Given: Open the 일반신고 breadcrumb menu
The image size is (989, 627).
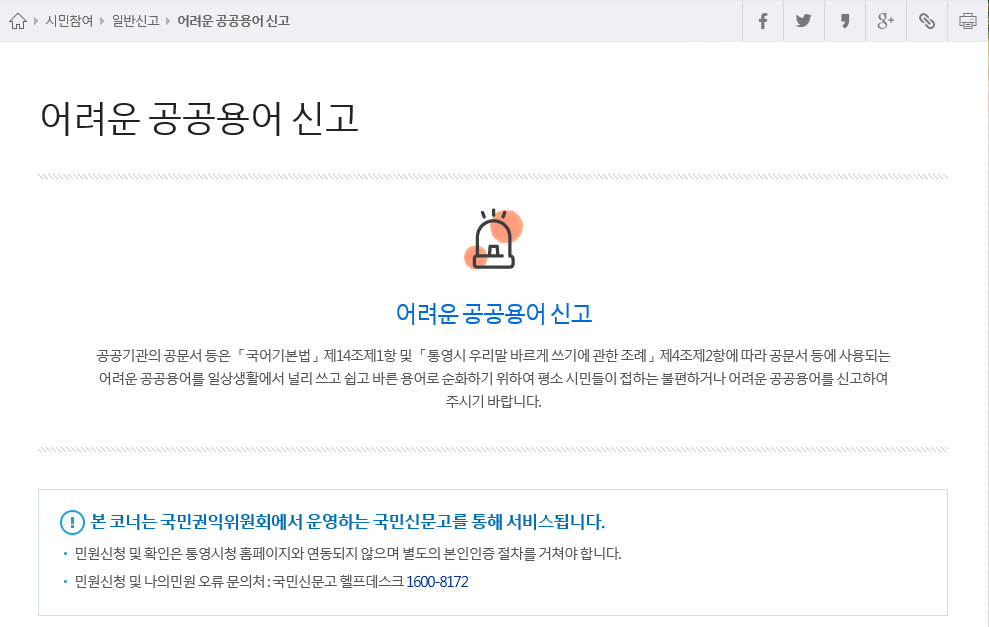Looking at the screenshot, I should point(135,21).
